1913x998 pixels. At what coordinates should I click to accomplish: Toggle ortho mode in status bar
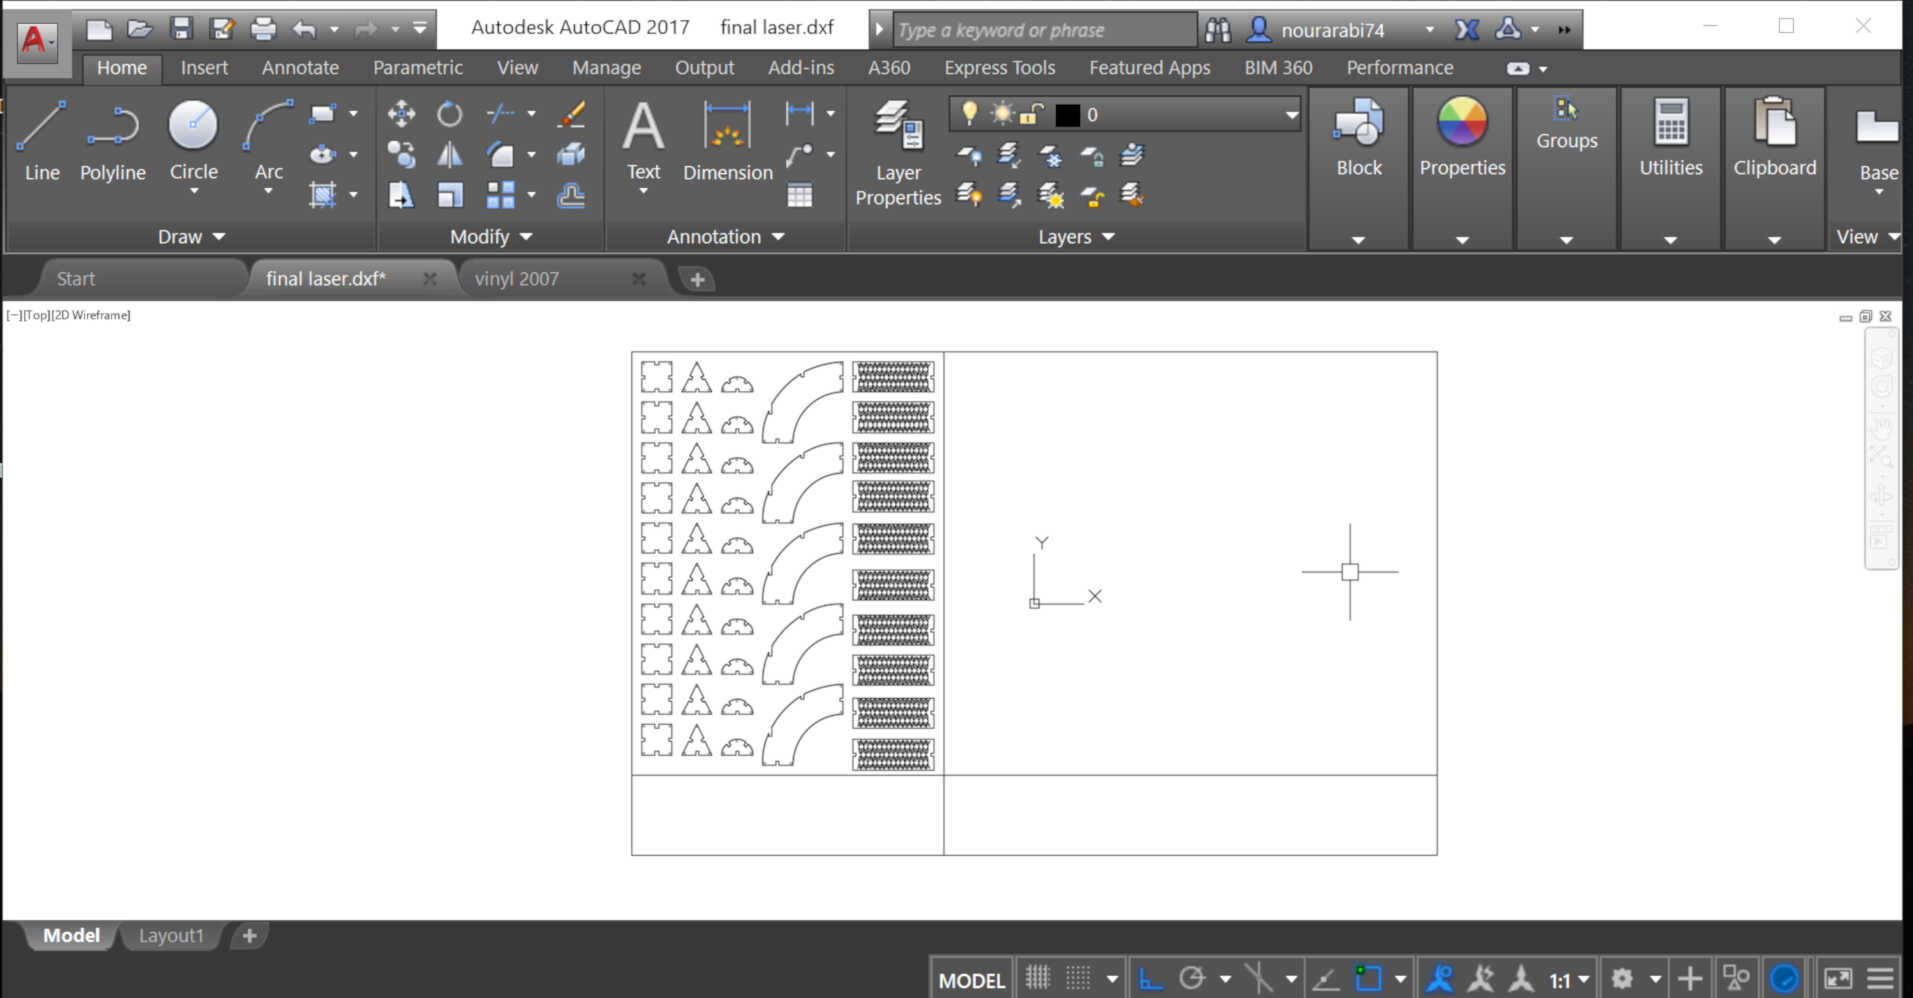tap(1150, 978)
